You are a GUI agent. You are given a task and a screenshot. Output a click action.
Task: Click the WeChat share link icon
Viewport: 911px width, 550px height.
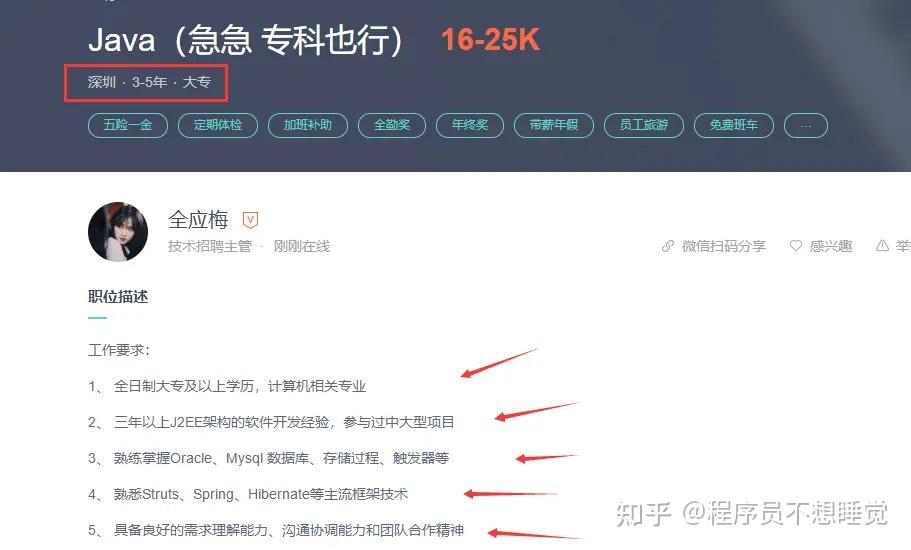click(668, 246)
